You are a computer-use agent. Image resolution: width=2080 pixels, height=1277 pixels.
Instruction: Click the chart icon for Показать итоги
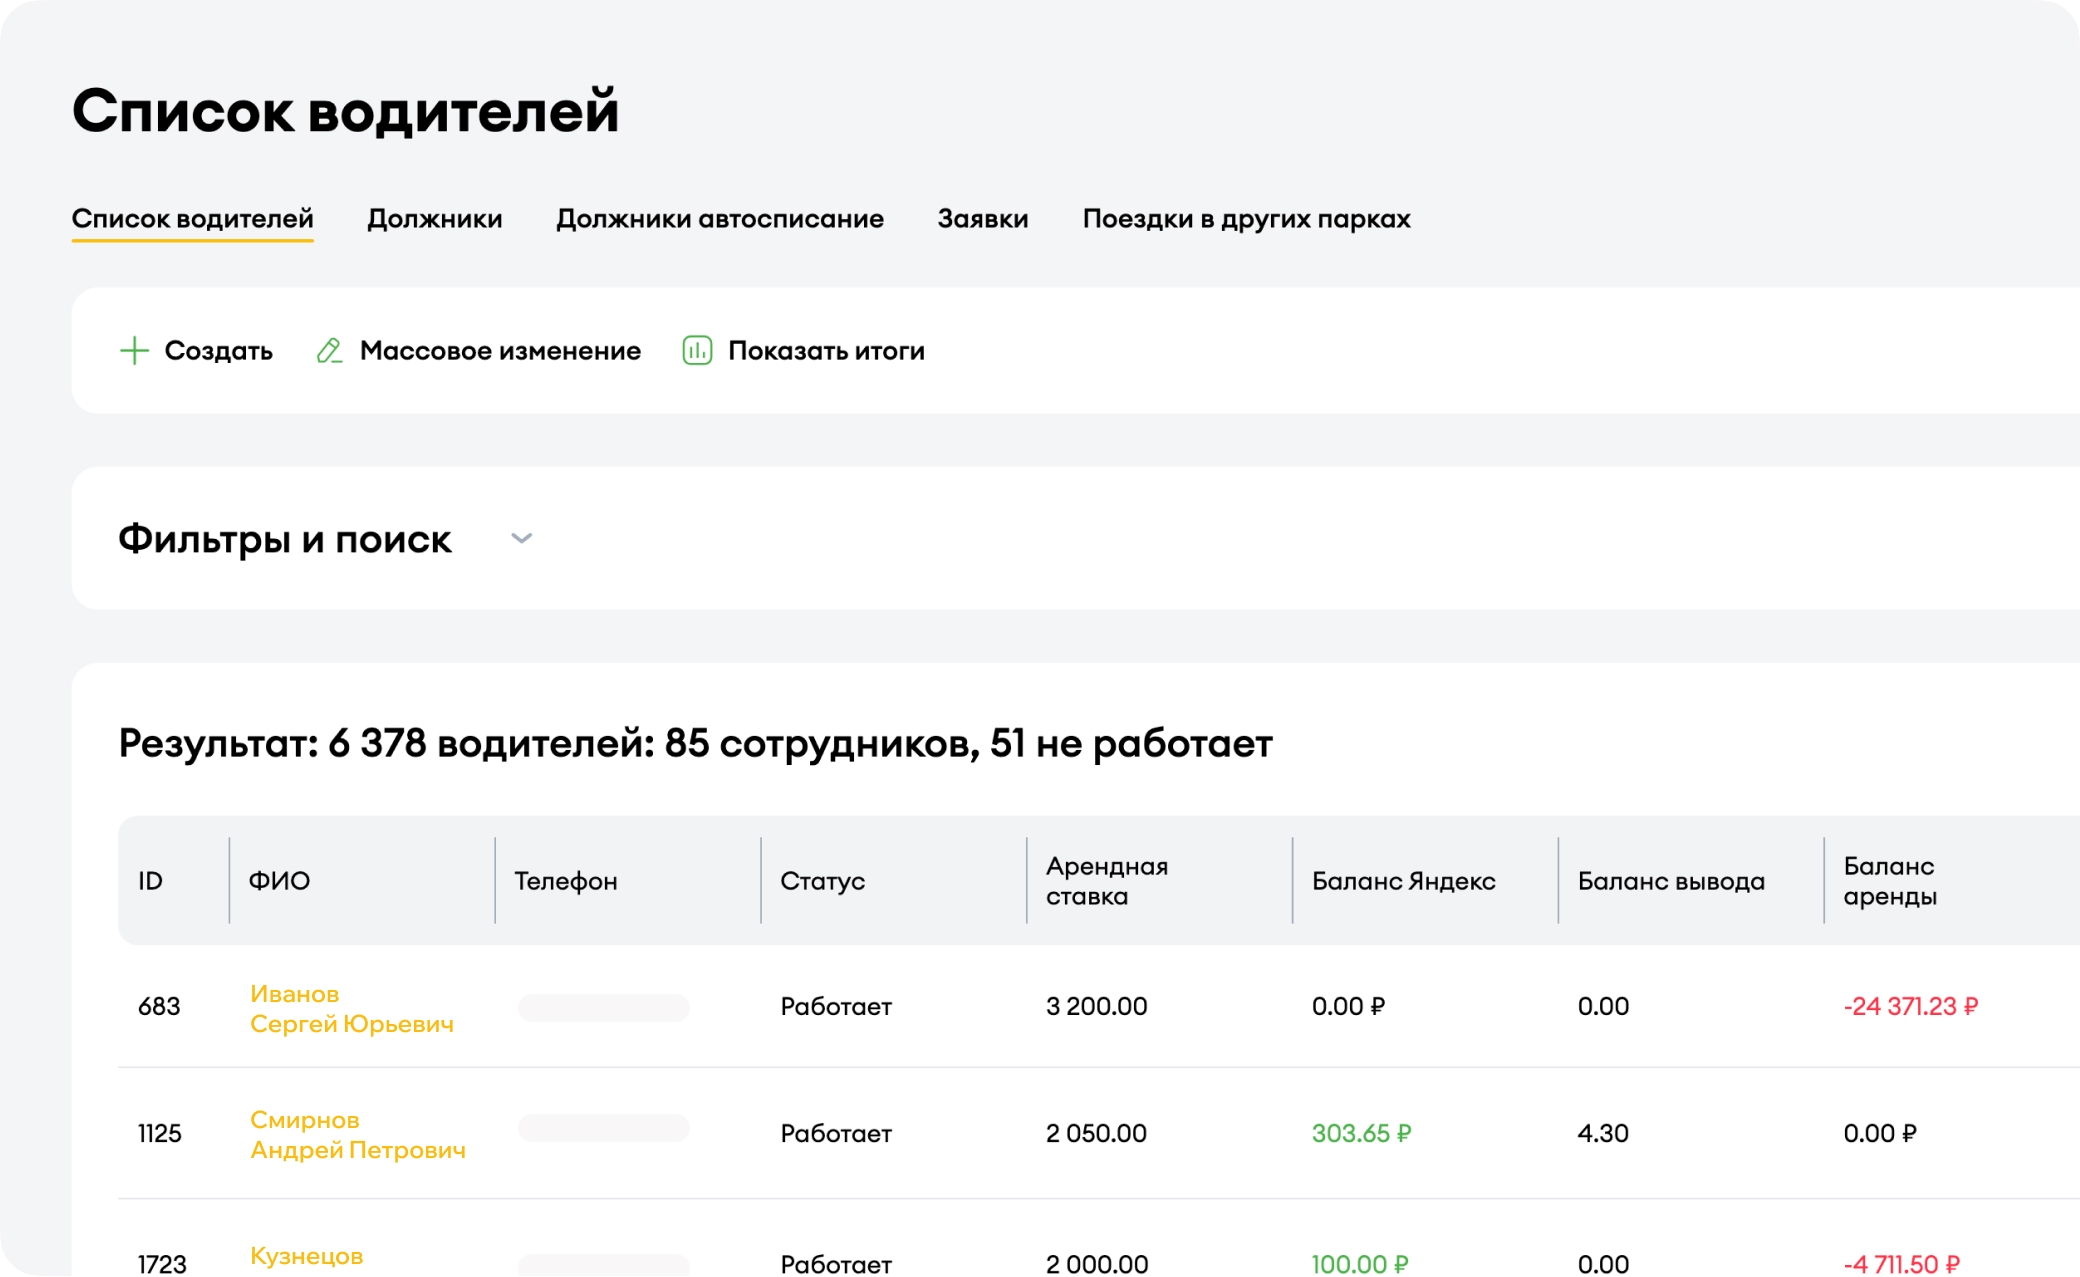pyautogui.click(x=697, y=351)
